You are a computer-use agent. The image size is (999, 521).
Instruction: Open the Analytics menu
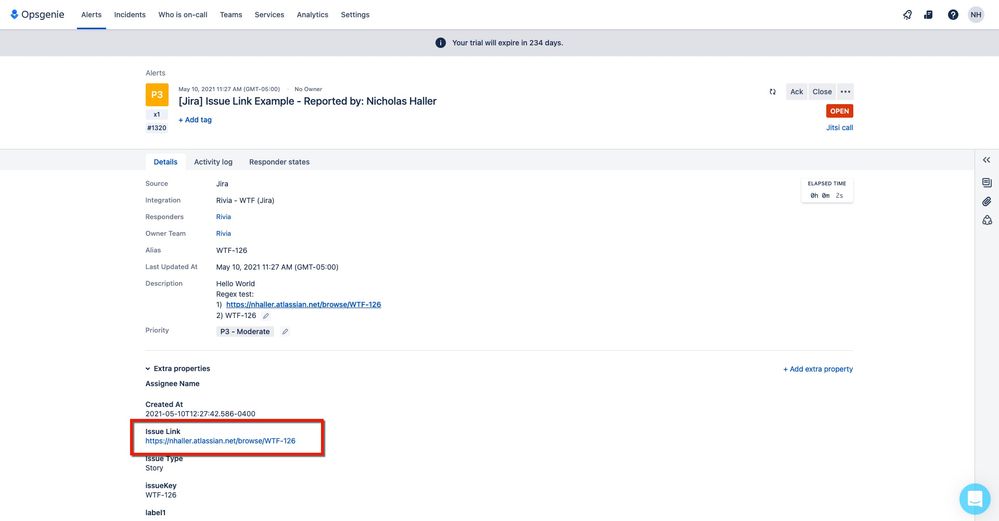coord(312,15)
